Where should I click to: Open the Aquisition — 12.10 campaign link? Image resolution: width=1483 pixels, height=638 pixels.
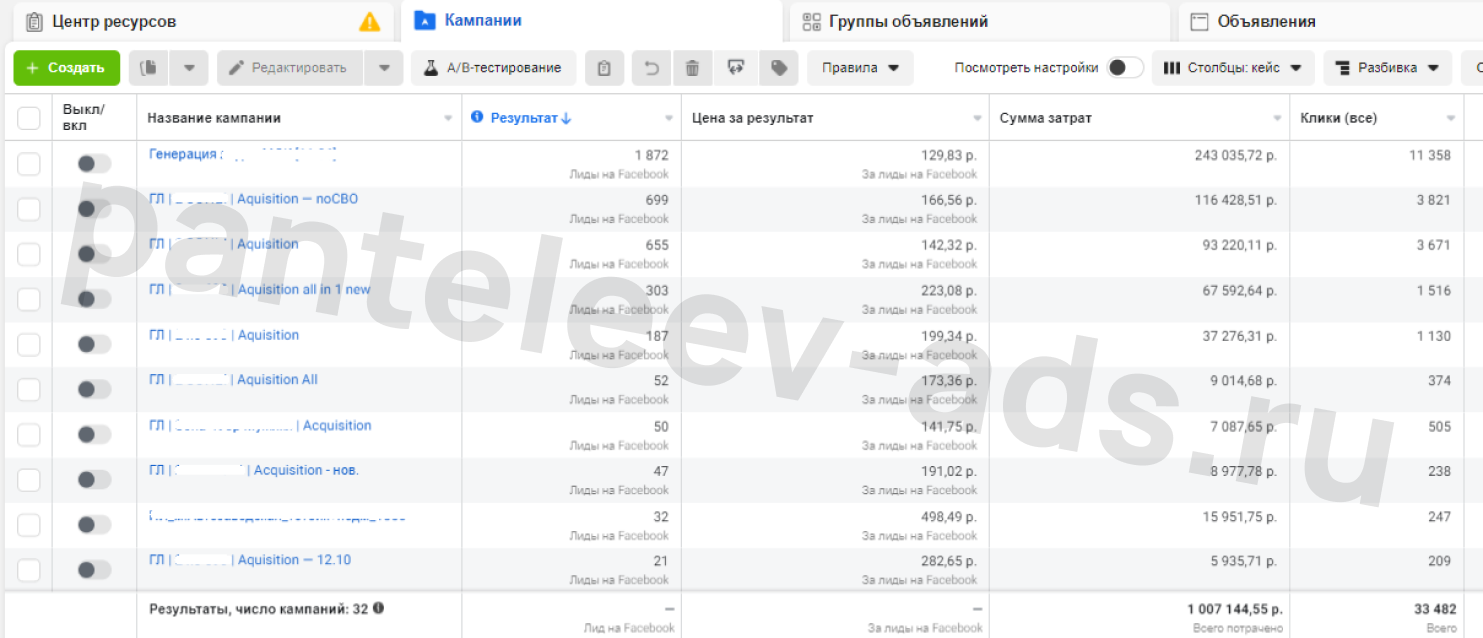tap(250, 560)
